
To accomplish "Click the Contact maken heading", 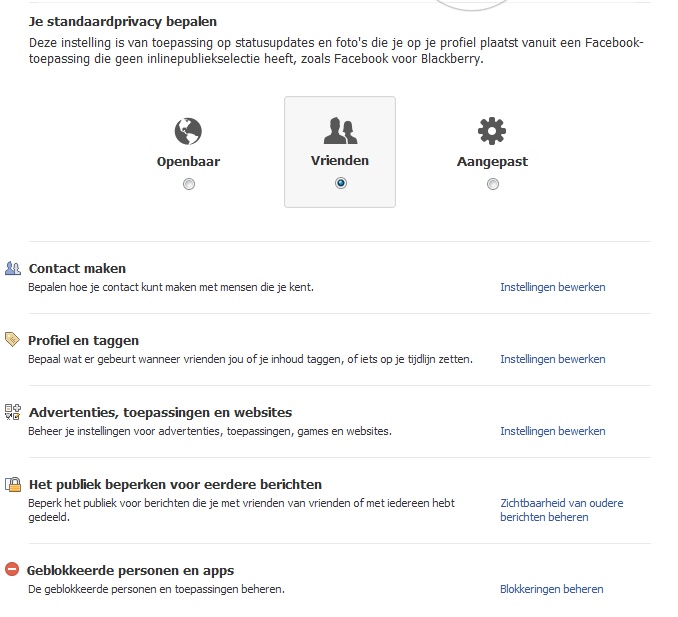I will pyautogui.click(x=77, y=268).
